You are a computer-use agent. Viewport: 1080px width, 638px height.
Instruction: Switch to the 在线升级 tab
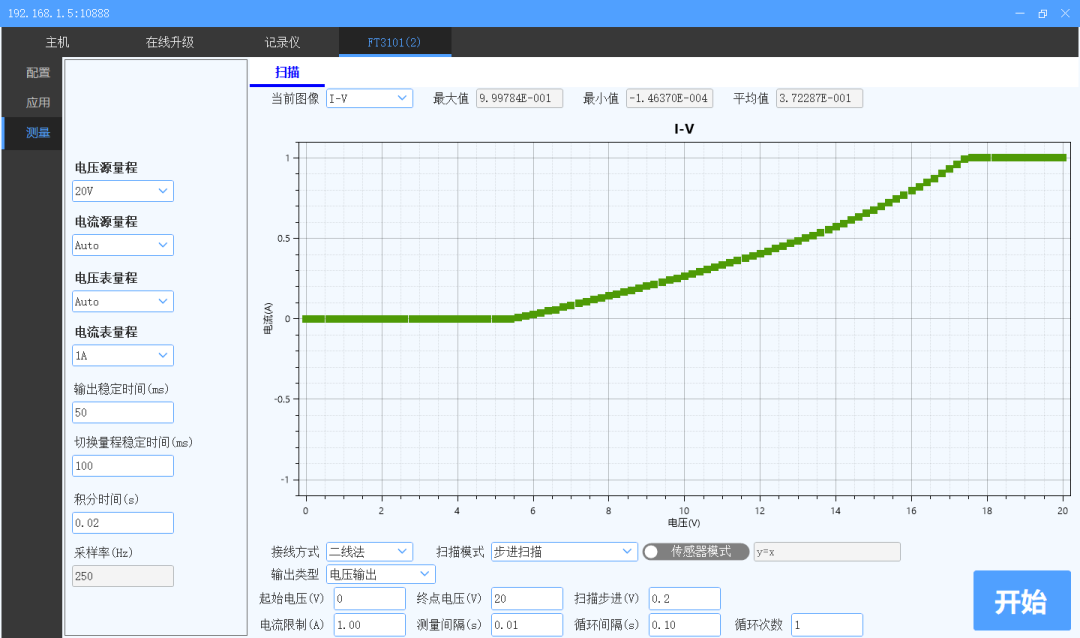169,42
